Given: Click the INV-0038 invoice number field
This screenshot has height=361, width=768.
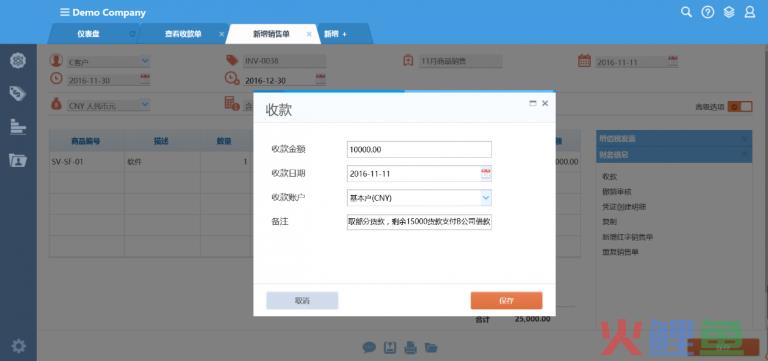Looking at the screenshot, I should 284,61.
